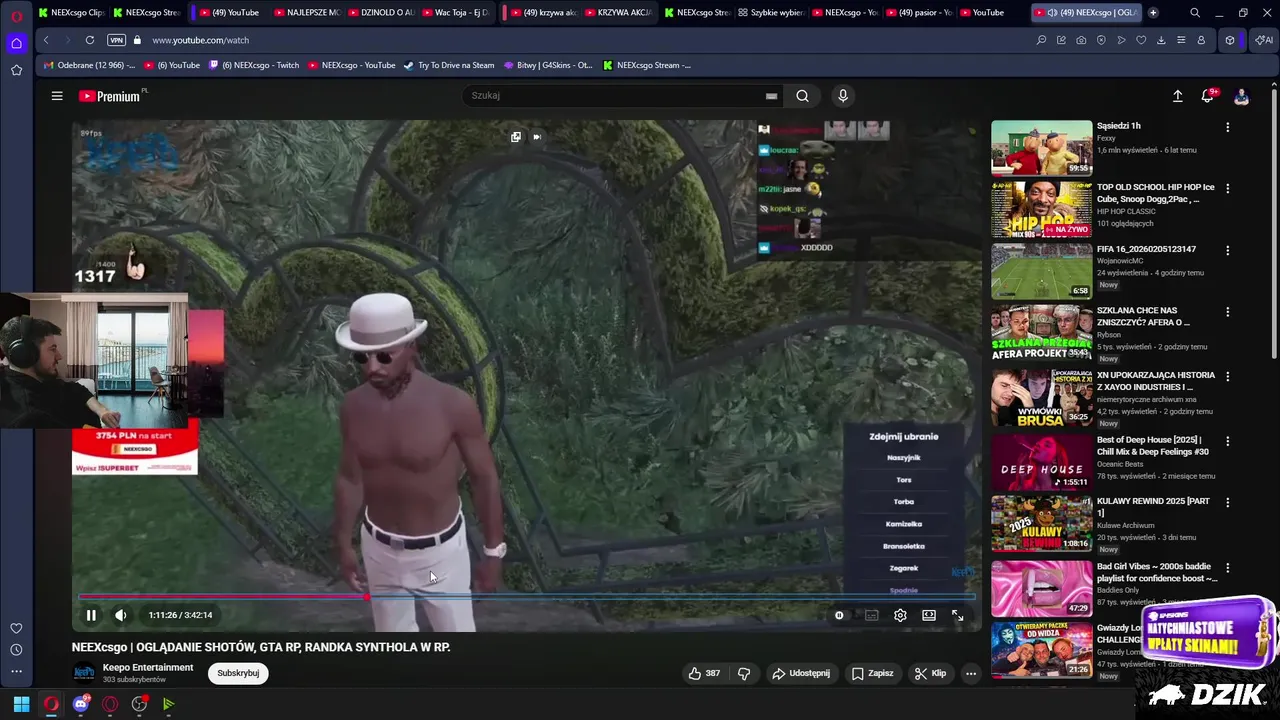Open Opera downloads icon
Image resolution: width=1280 pixels, height=720 pixels.
1161,40
